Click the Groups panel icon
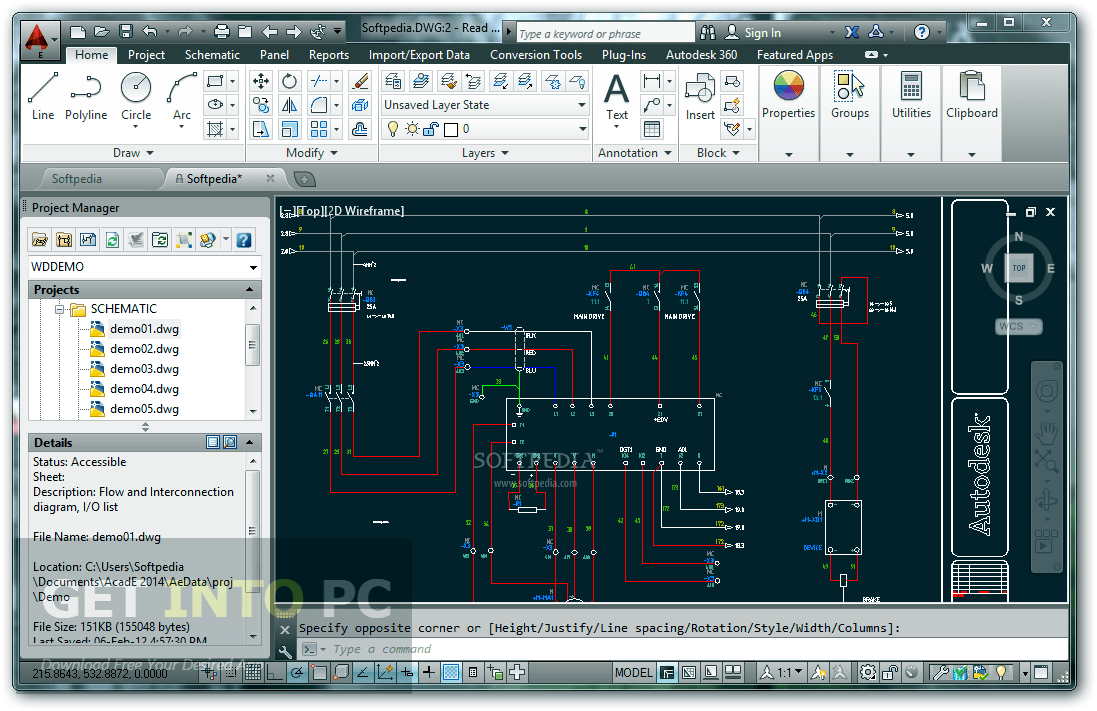 850,87
